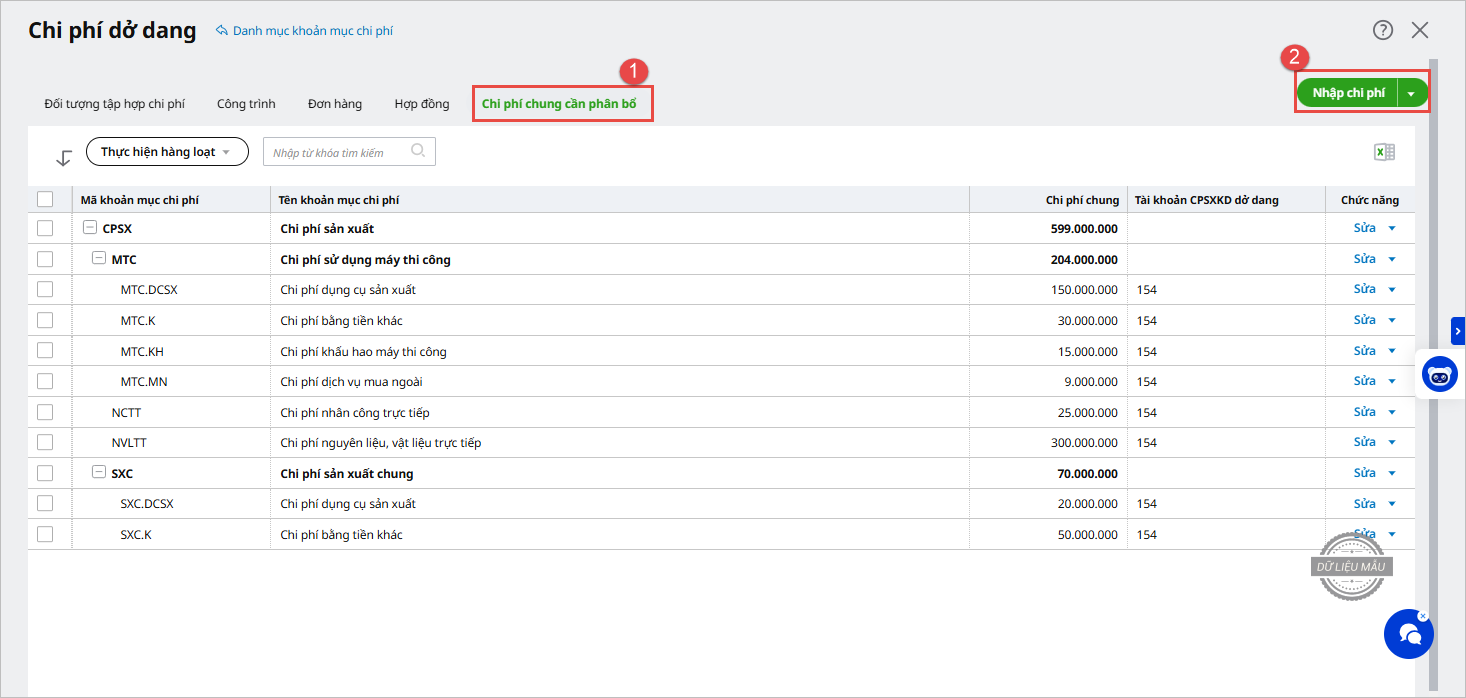Open the Nhập chi phí dropdown arrow
1466x698 pixels.
point(1411,93)
